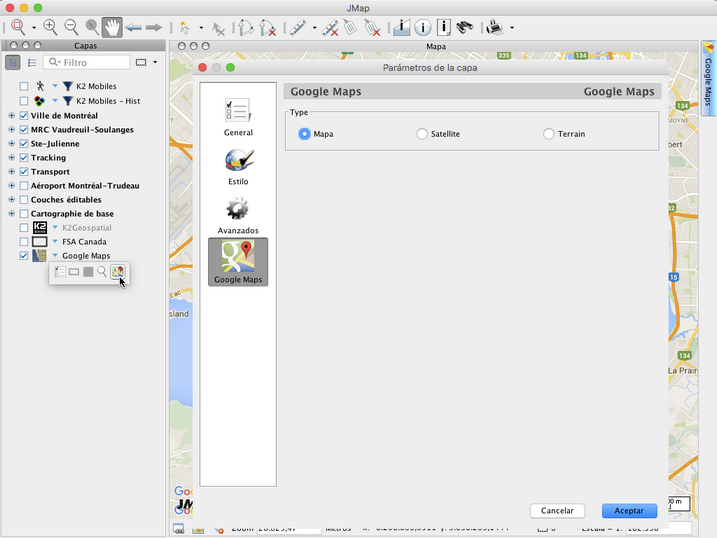Select the Mapa map type
The height and width of the screenshot is (538, 717).
[x=304, y=134]
